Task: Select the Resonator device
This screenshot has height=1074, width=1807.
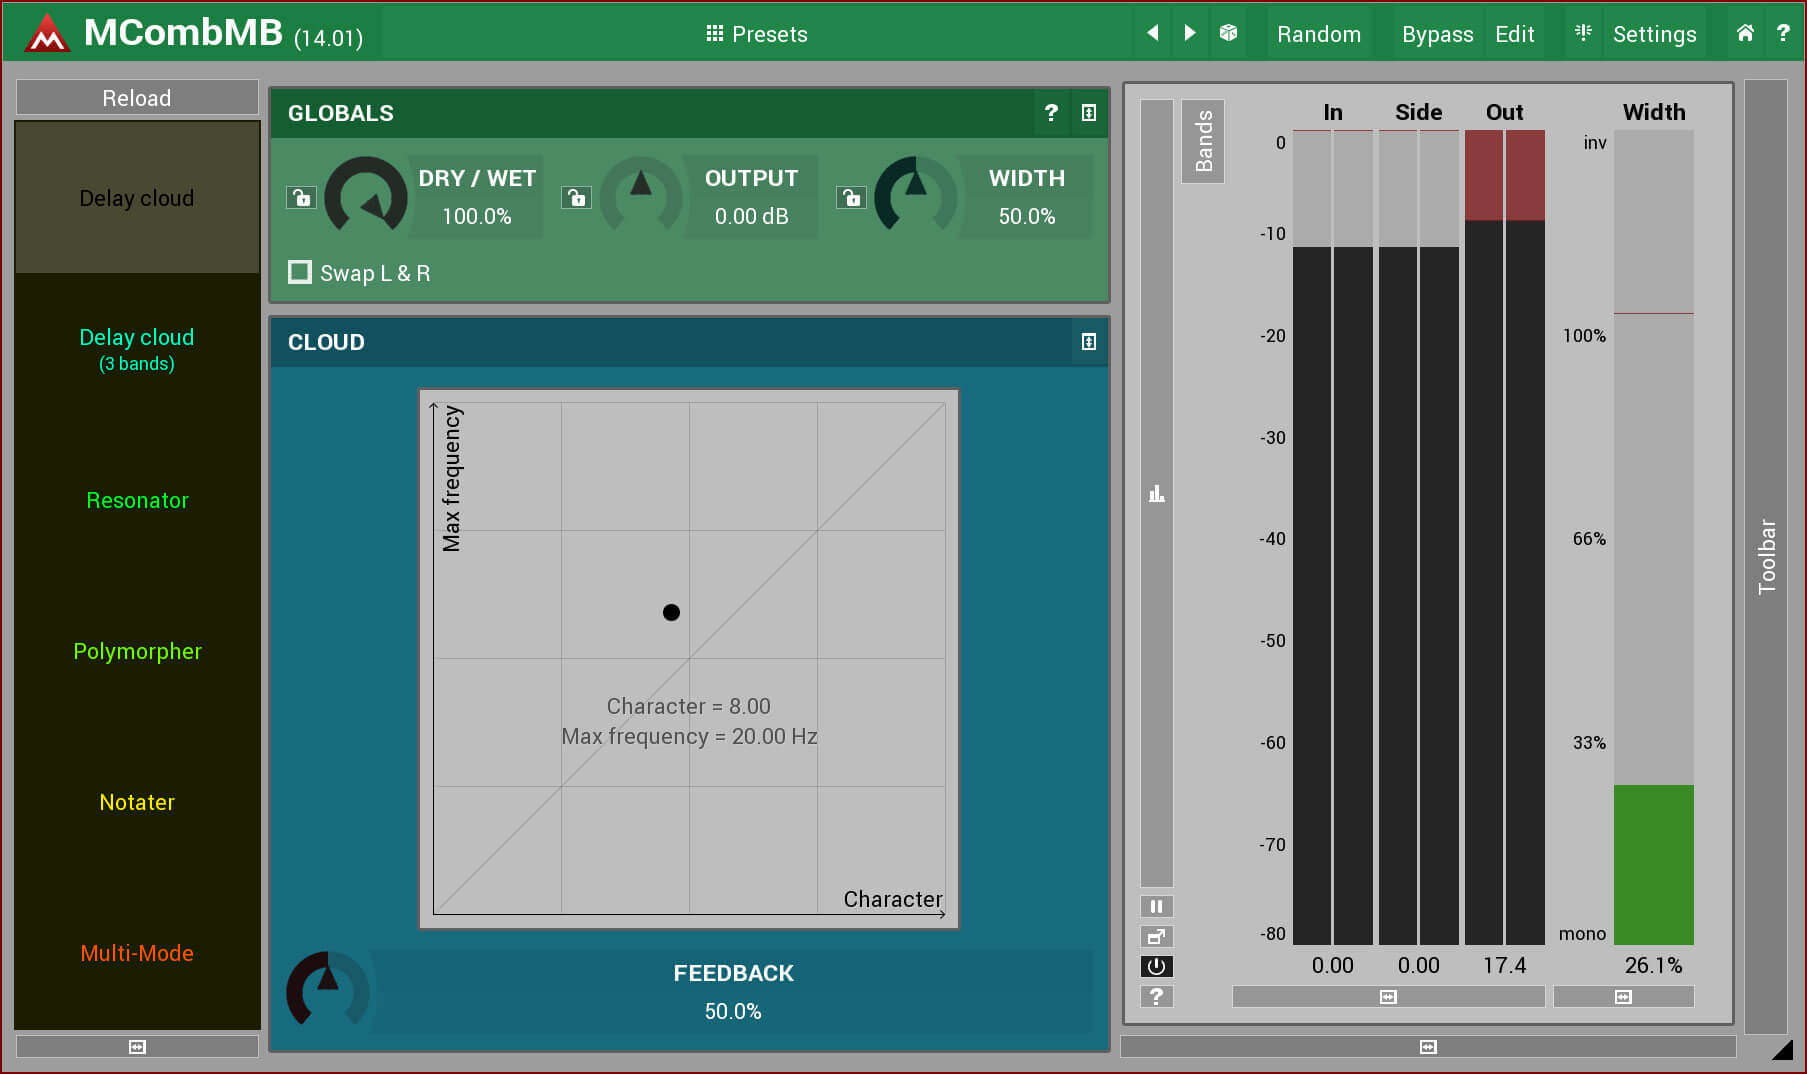Action: click(x=137, y=500)
